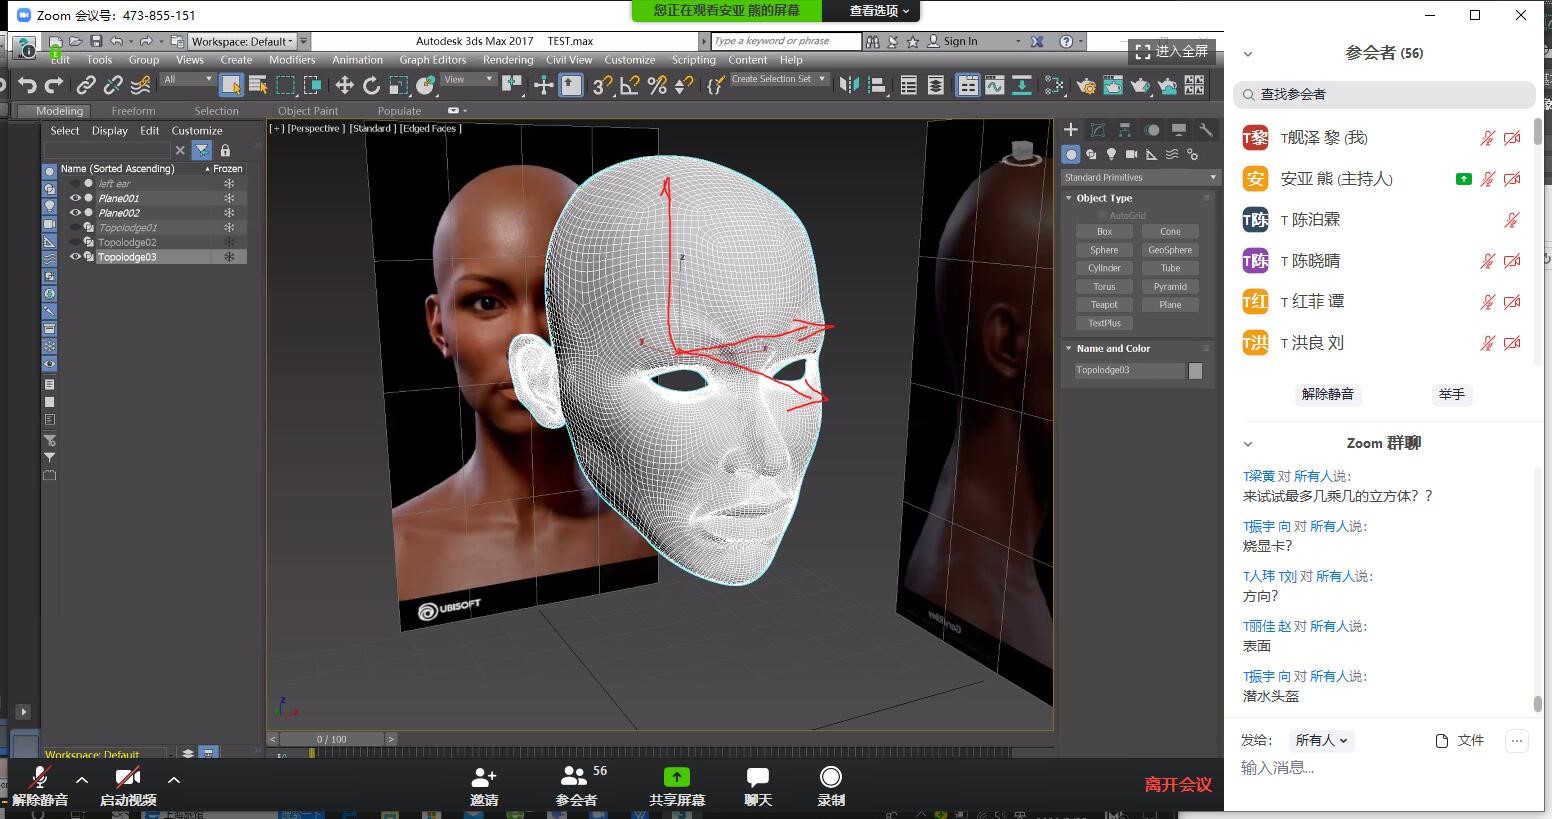
Task: Open the Rendering menu
Action: 508,60
